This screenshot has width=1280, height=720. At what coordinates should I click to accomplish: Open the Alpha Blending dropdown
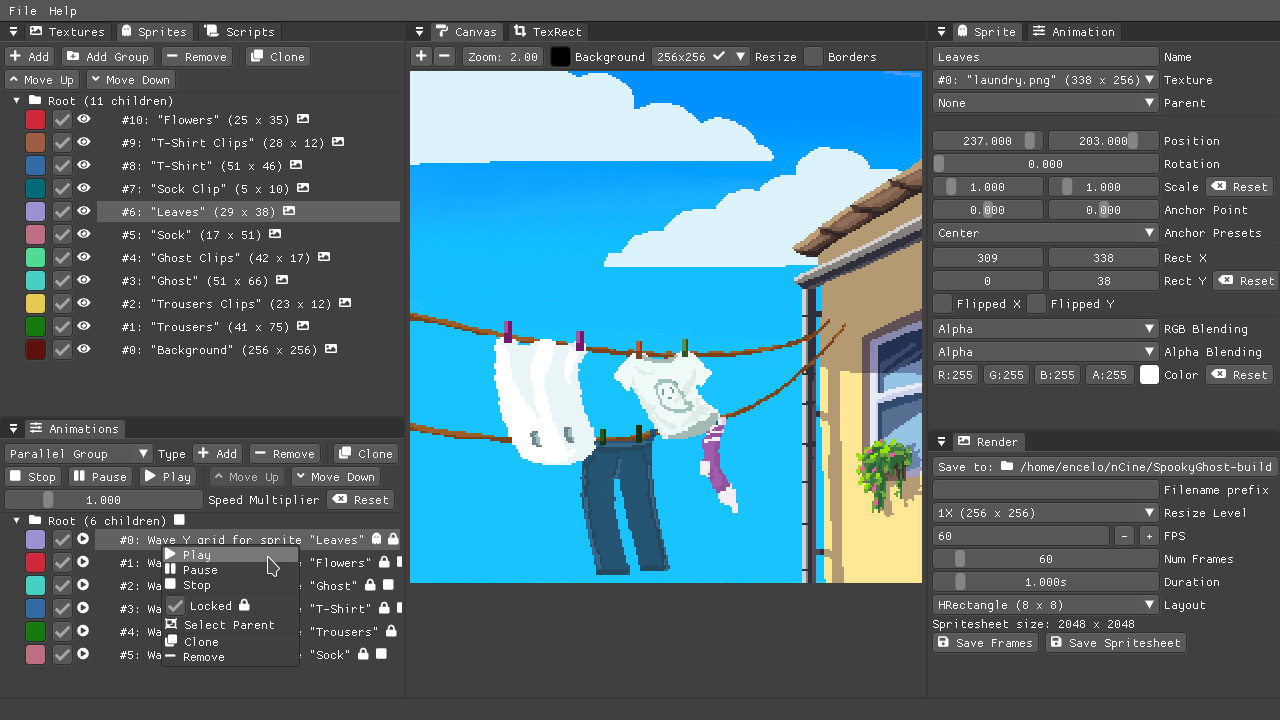point(1046,352)
